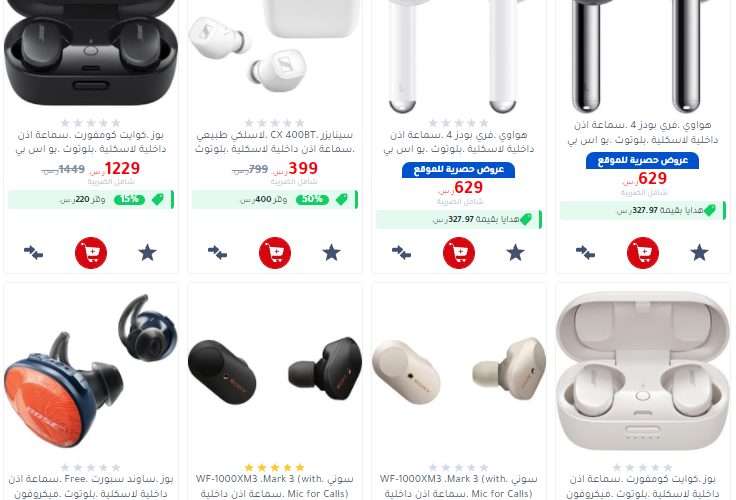The height and width of the screenshot is (500, 736).
Task: Add silver Huawei FreeBuds 4 to cart
Action: coord(643,253)
